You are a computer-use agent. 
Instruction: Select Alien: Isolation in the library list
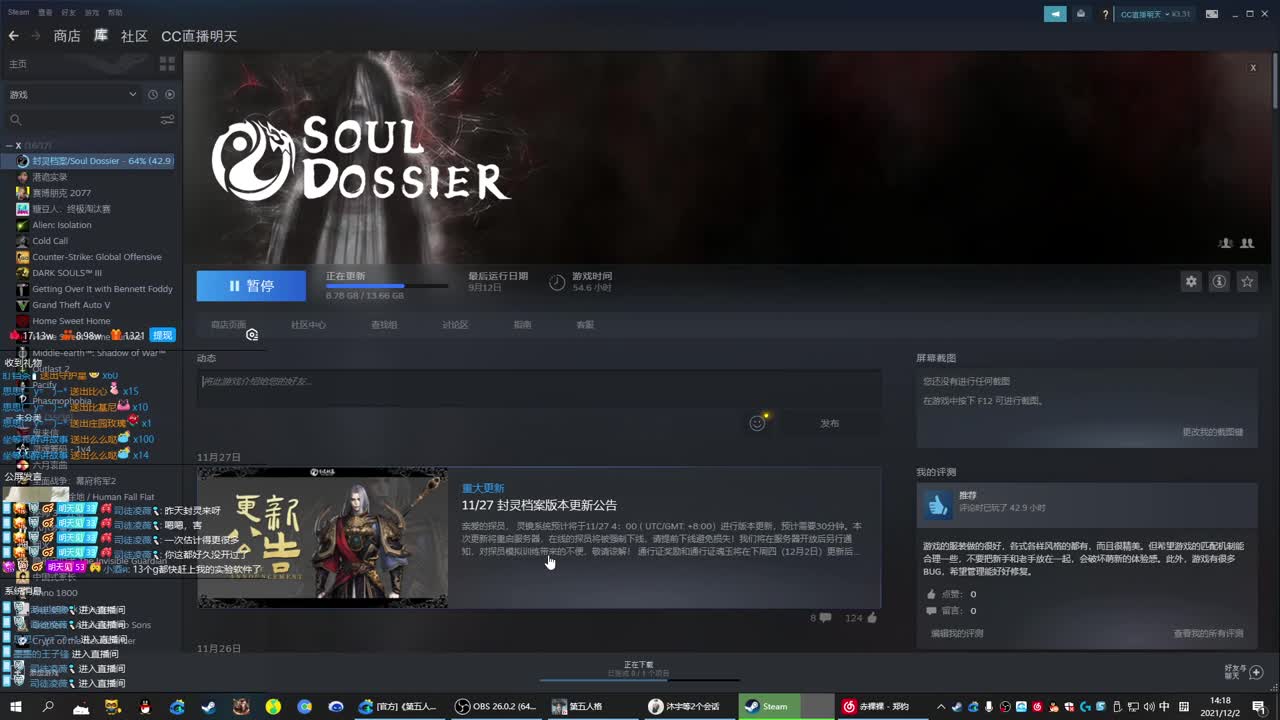coord(61,225)
